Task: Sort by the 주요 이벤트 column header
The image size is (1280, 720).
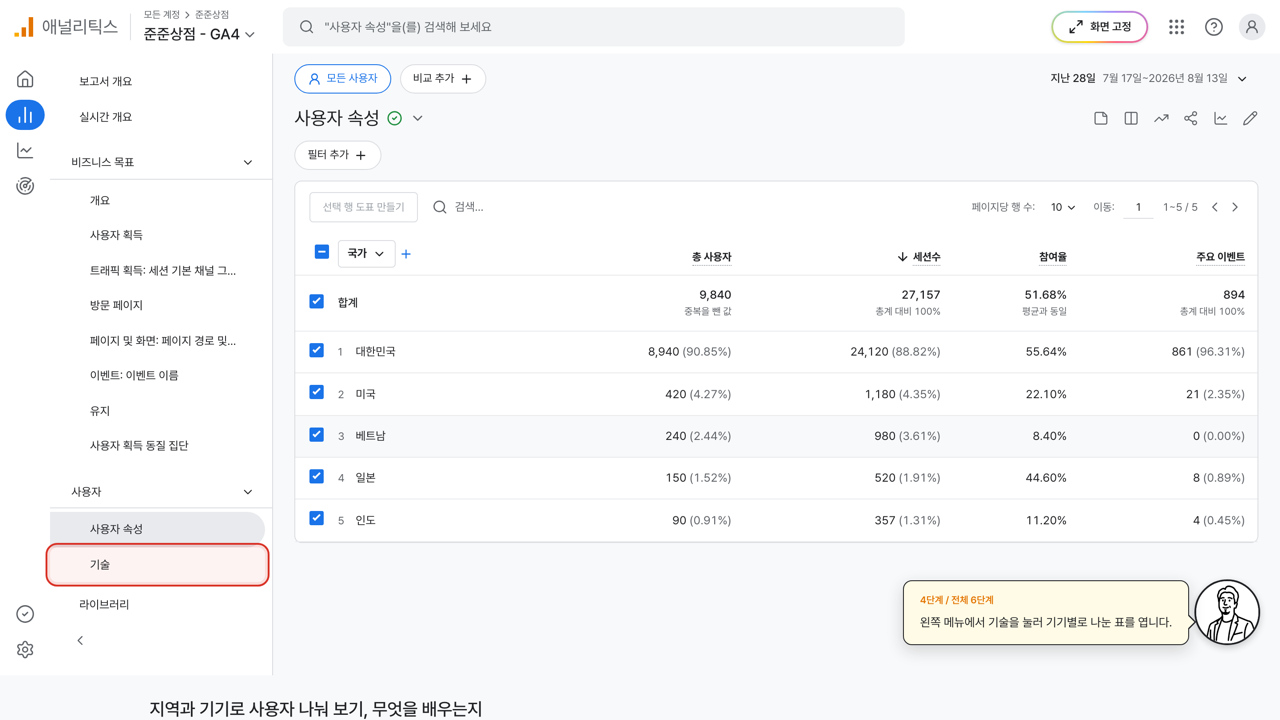Action: pos(1220,257)
